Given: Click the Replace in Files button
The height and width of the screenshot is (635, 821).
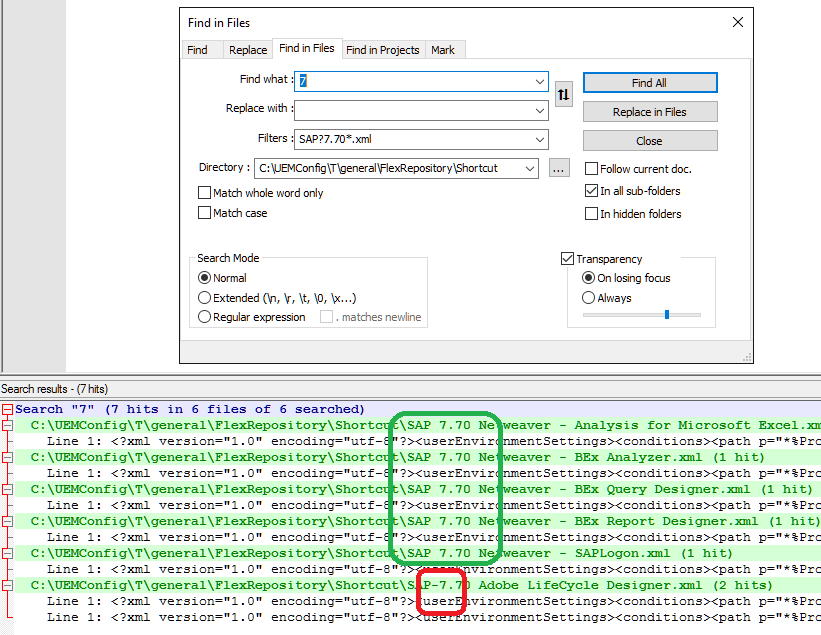Looking at the screenshot, I should [x=649, y=111].
